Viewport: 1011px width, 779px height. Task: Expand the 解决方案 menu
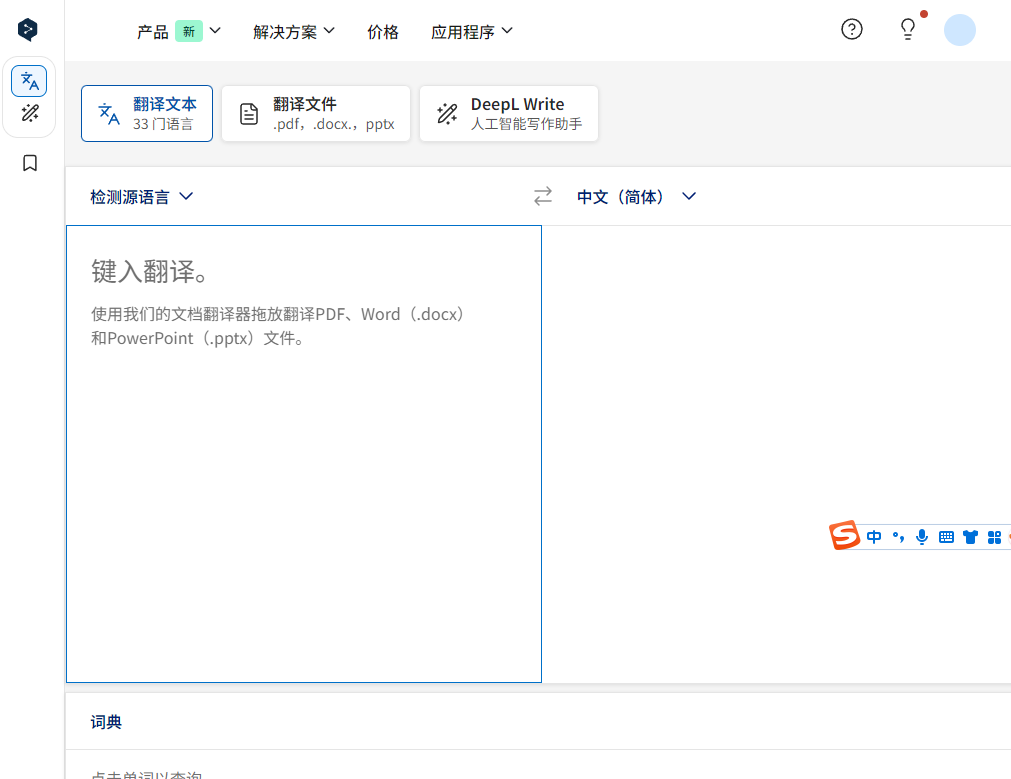(x=294, y=32)
